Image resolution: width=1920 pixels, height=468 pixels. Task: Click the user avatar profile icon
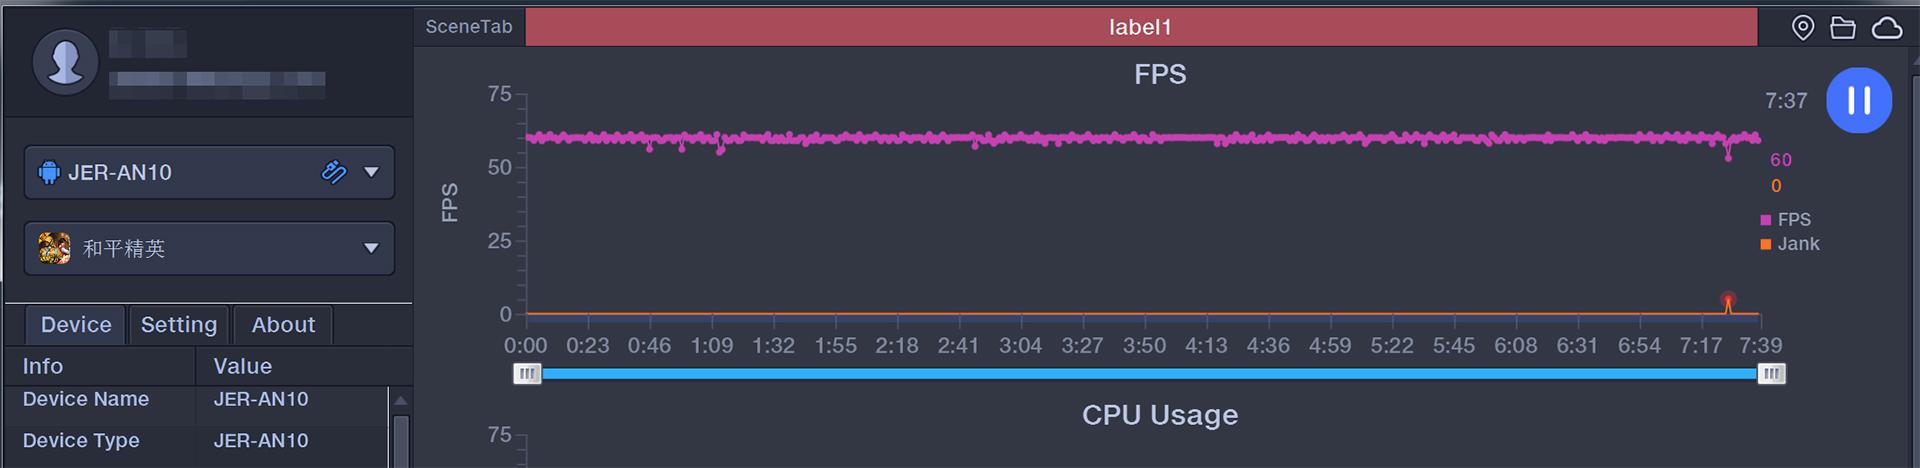pyautogui.click(x=66, y=62)
